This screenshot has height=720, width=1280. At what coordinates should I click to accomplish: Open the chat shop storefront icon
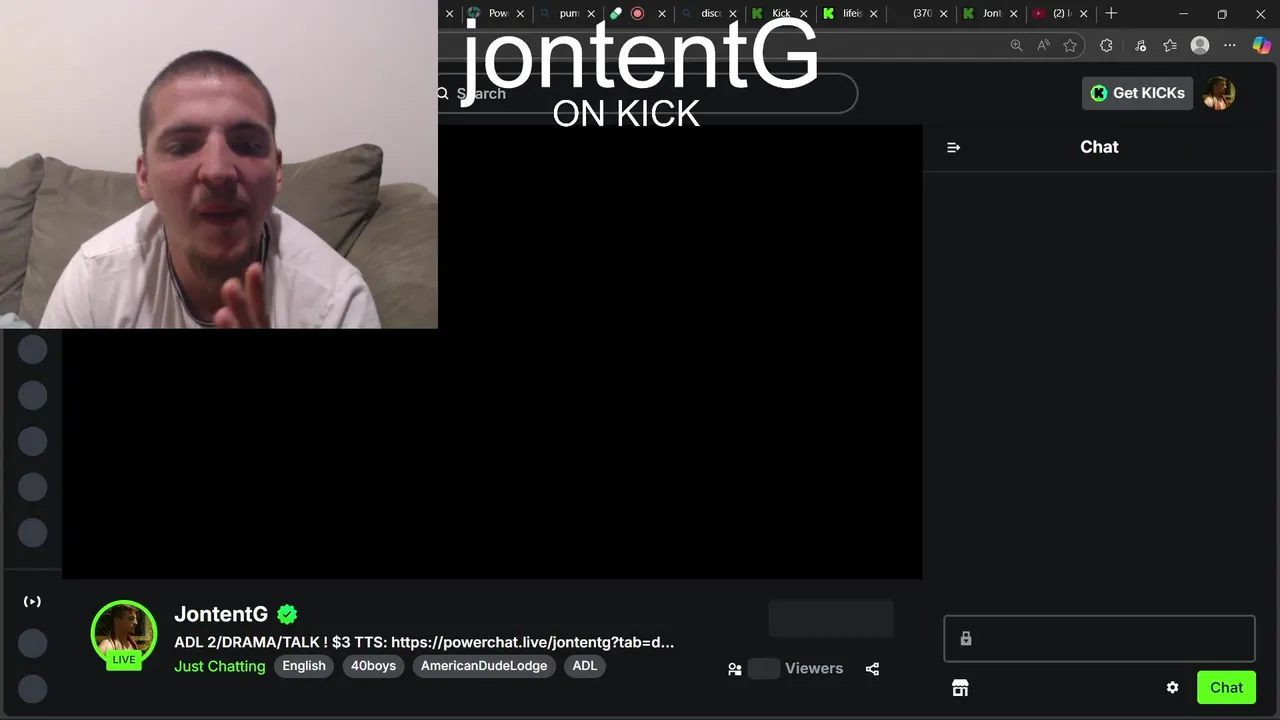960,688
